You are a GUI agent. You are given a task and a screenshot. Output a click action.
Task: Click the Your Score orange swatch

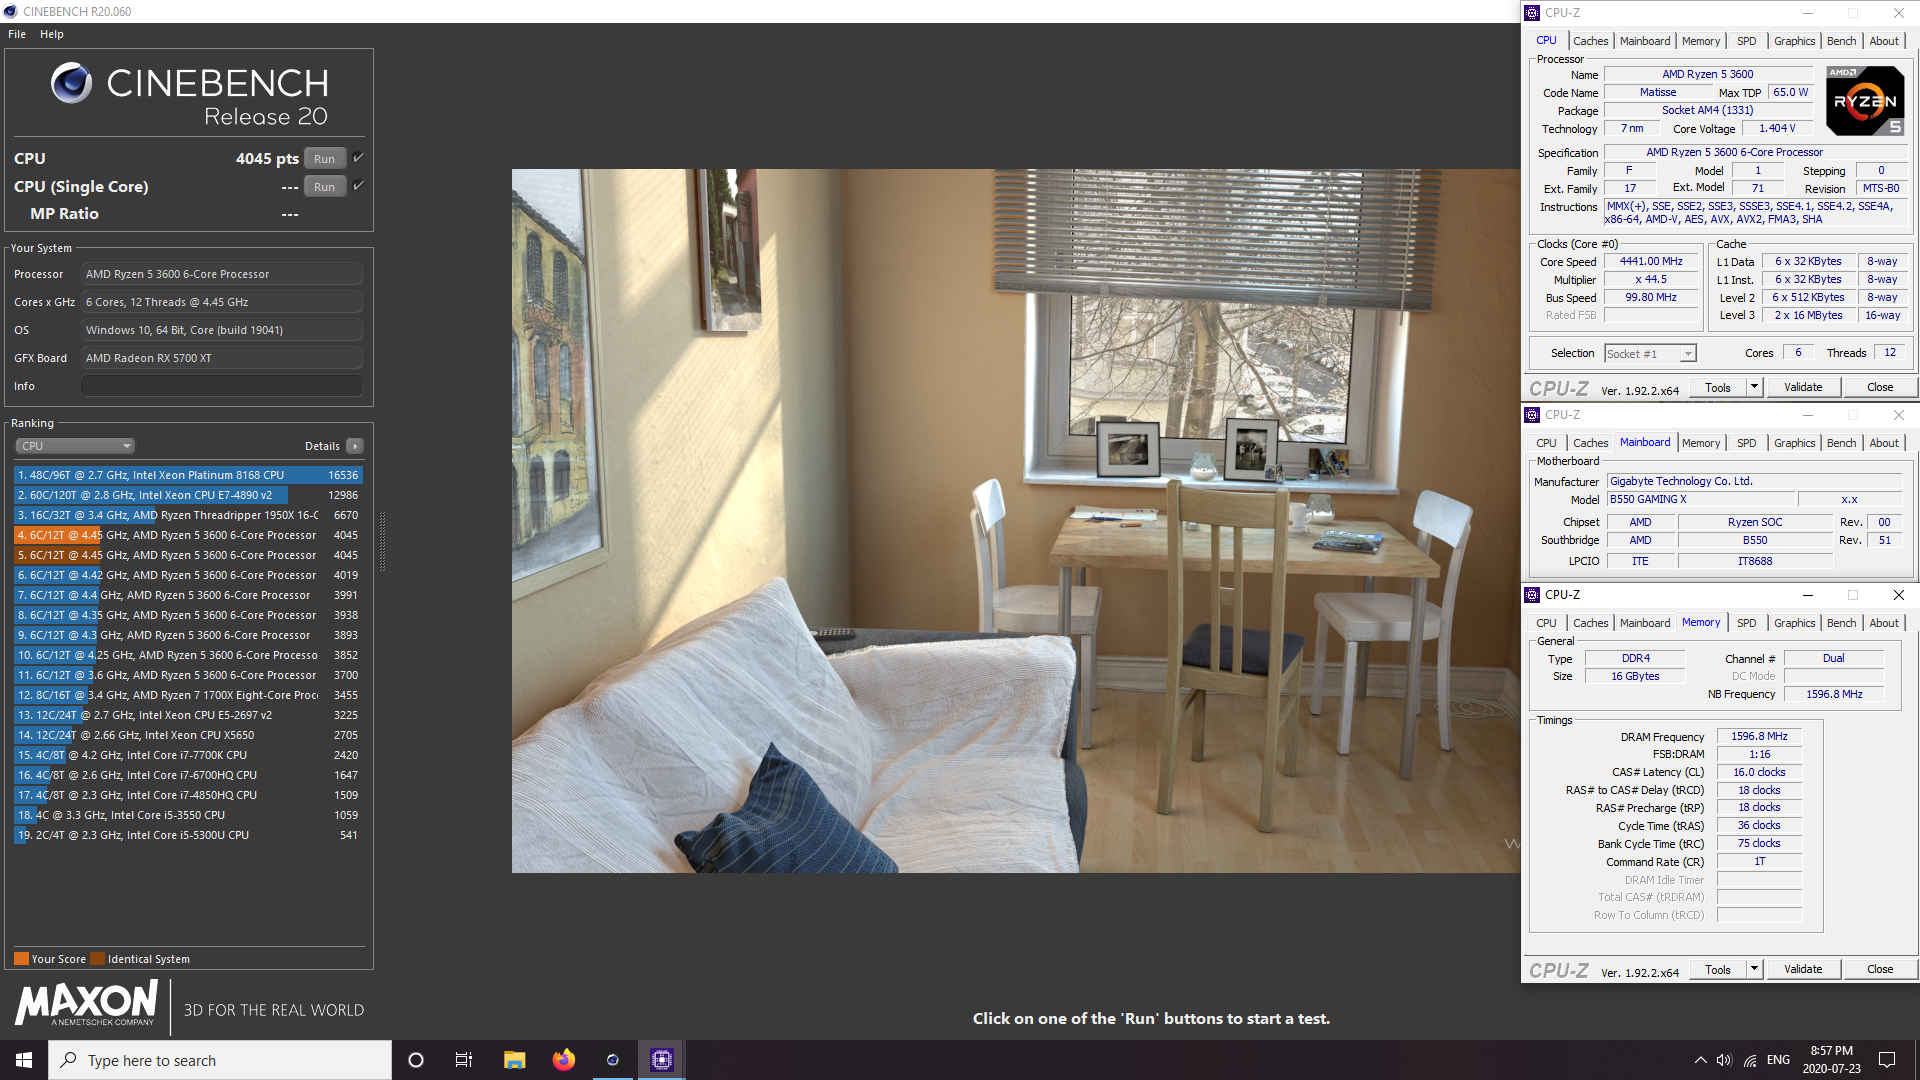[21, 959]
